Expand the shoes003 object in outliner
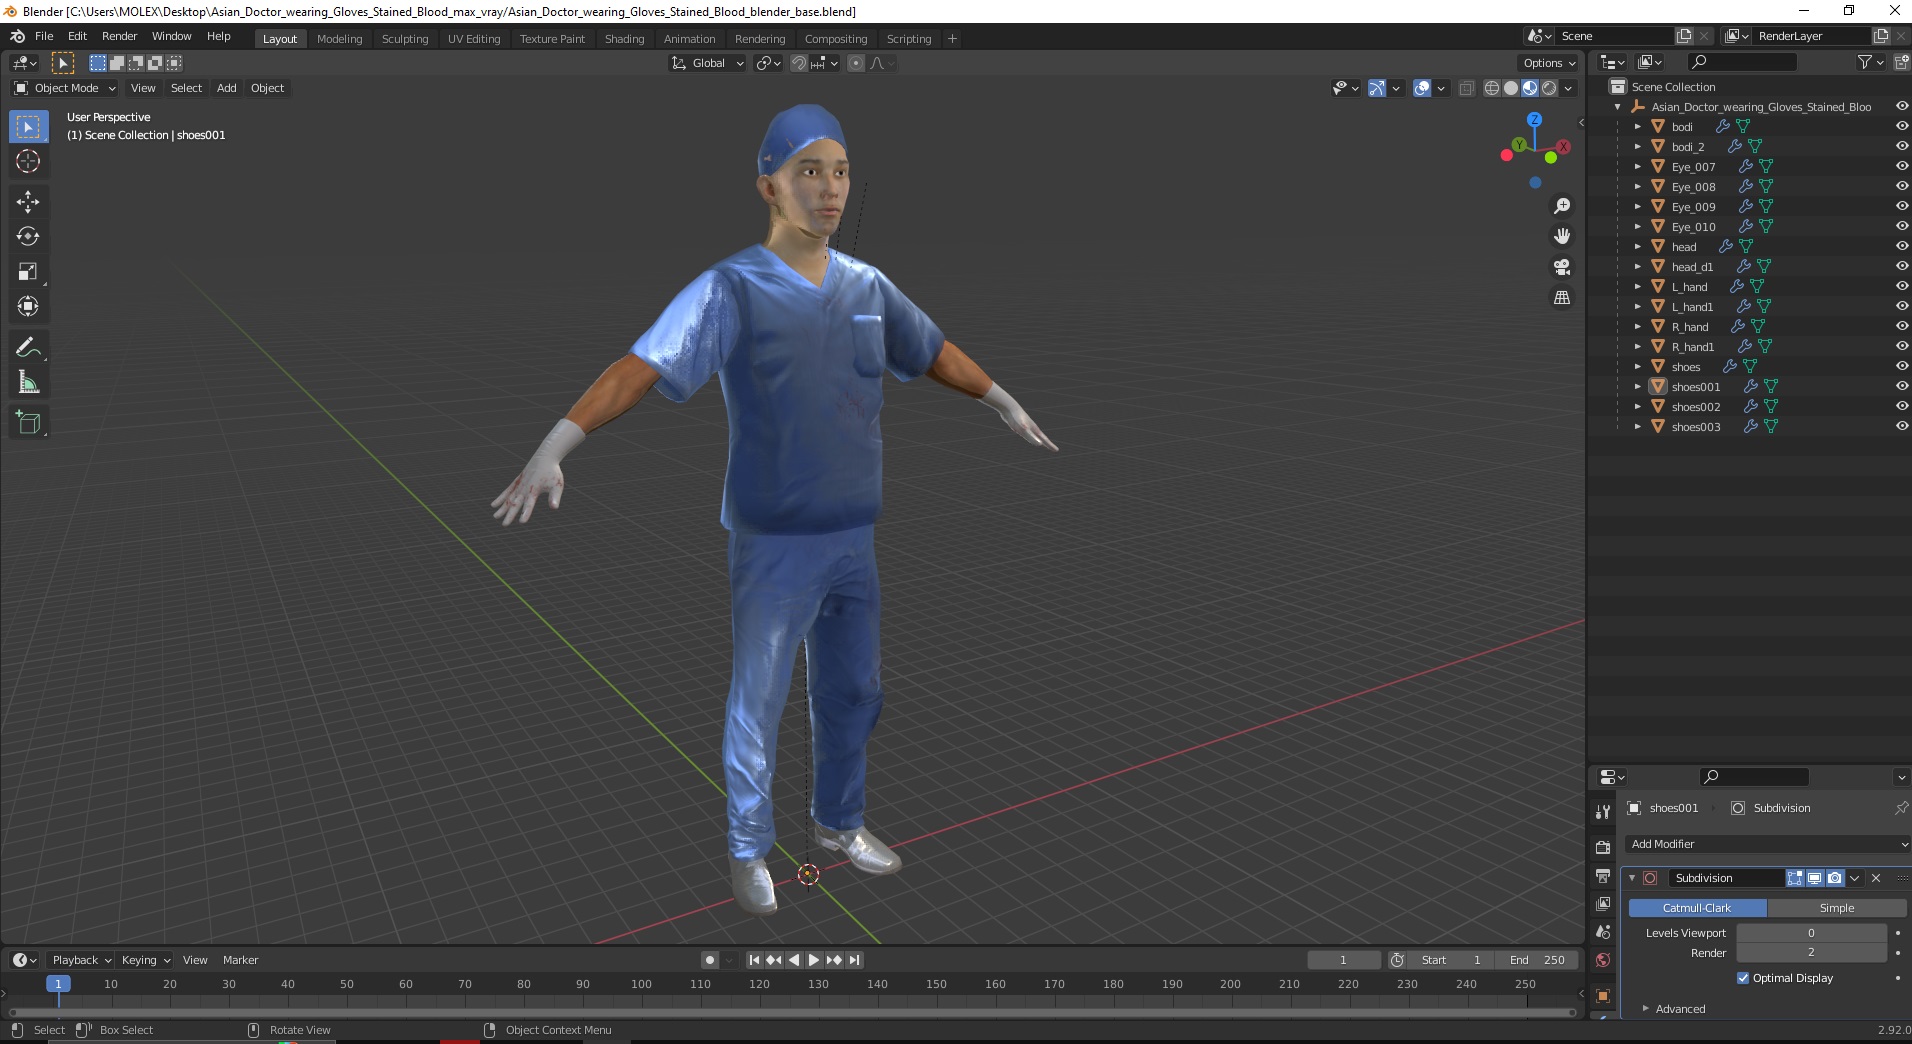Viewport: 1912px width, 1044px height. pyautogui.click(x=1637, y=427)
